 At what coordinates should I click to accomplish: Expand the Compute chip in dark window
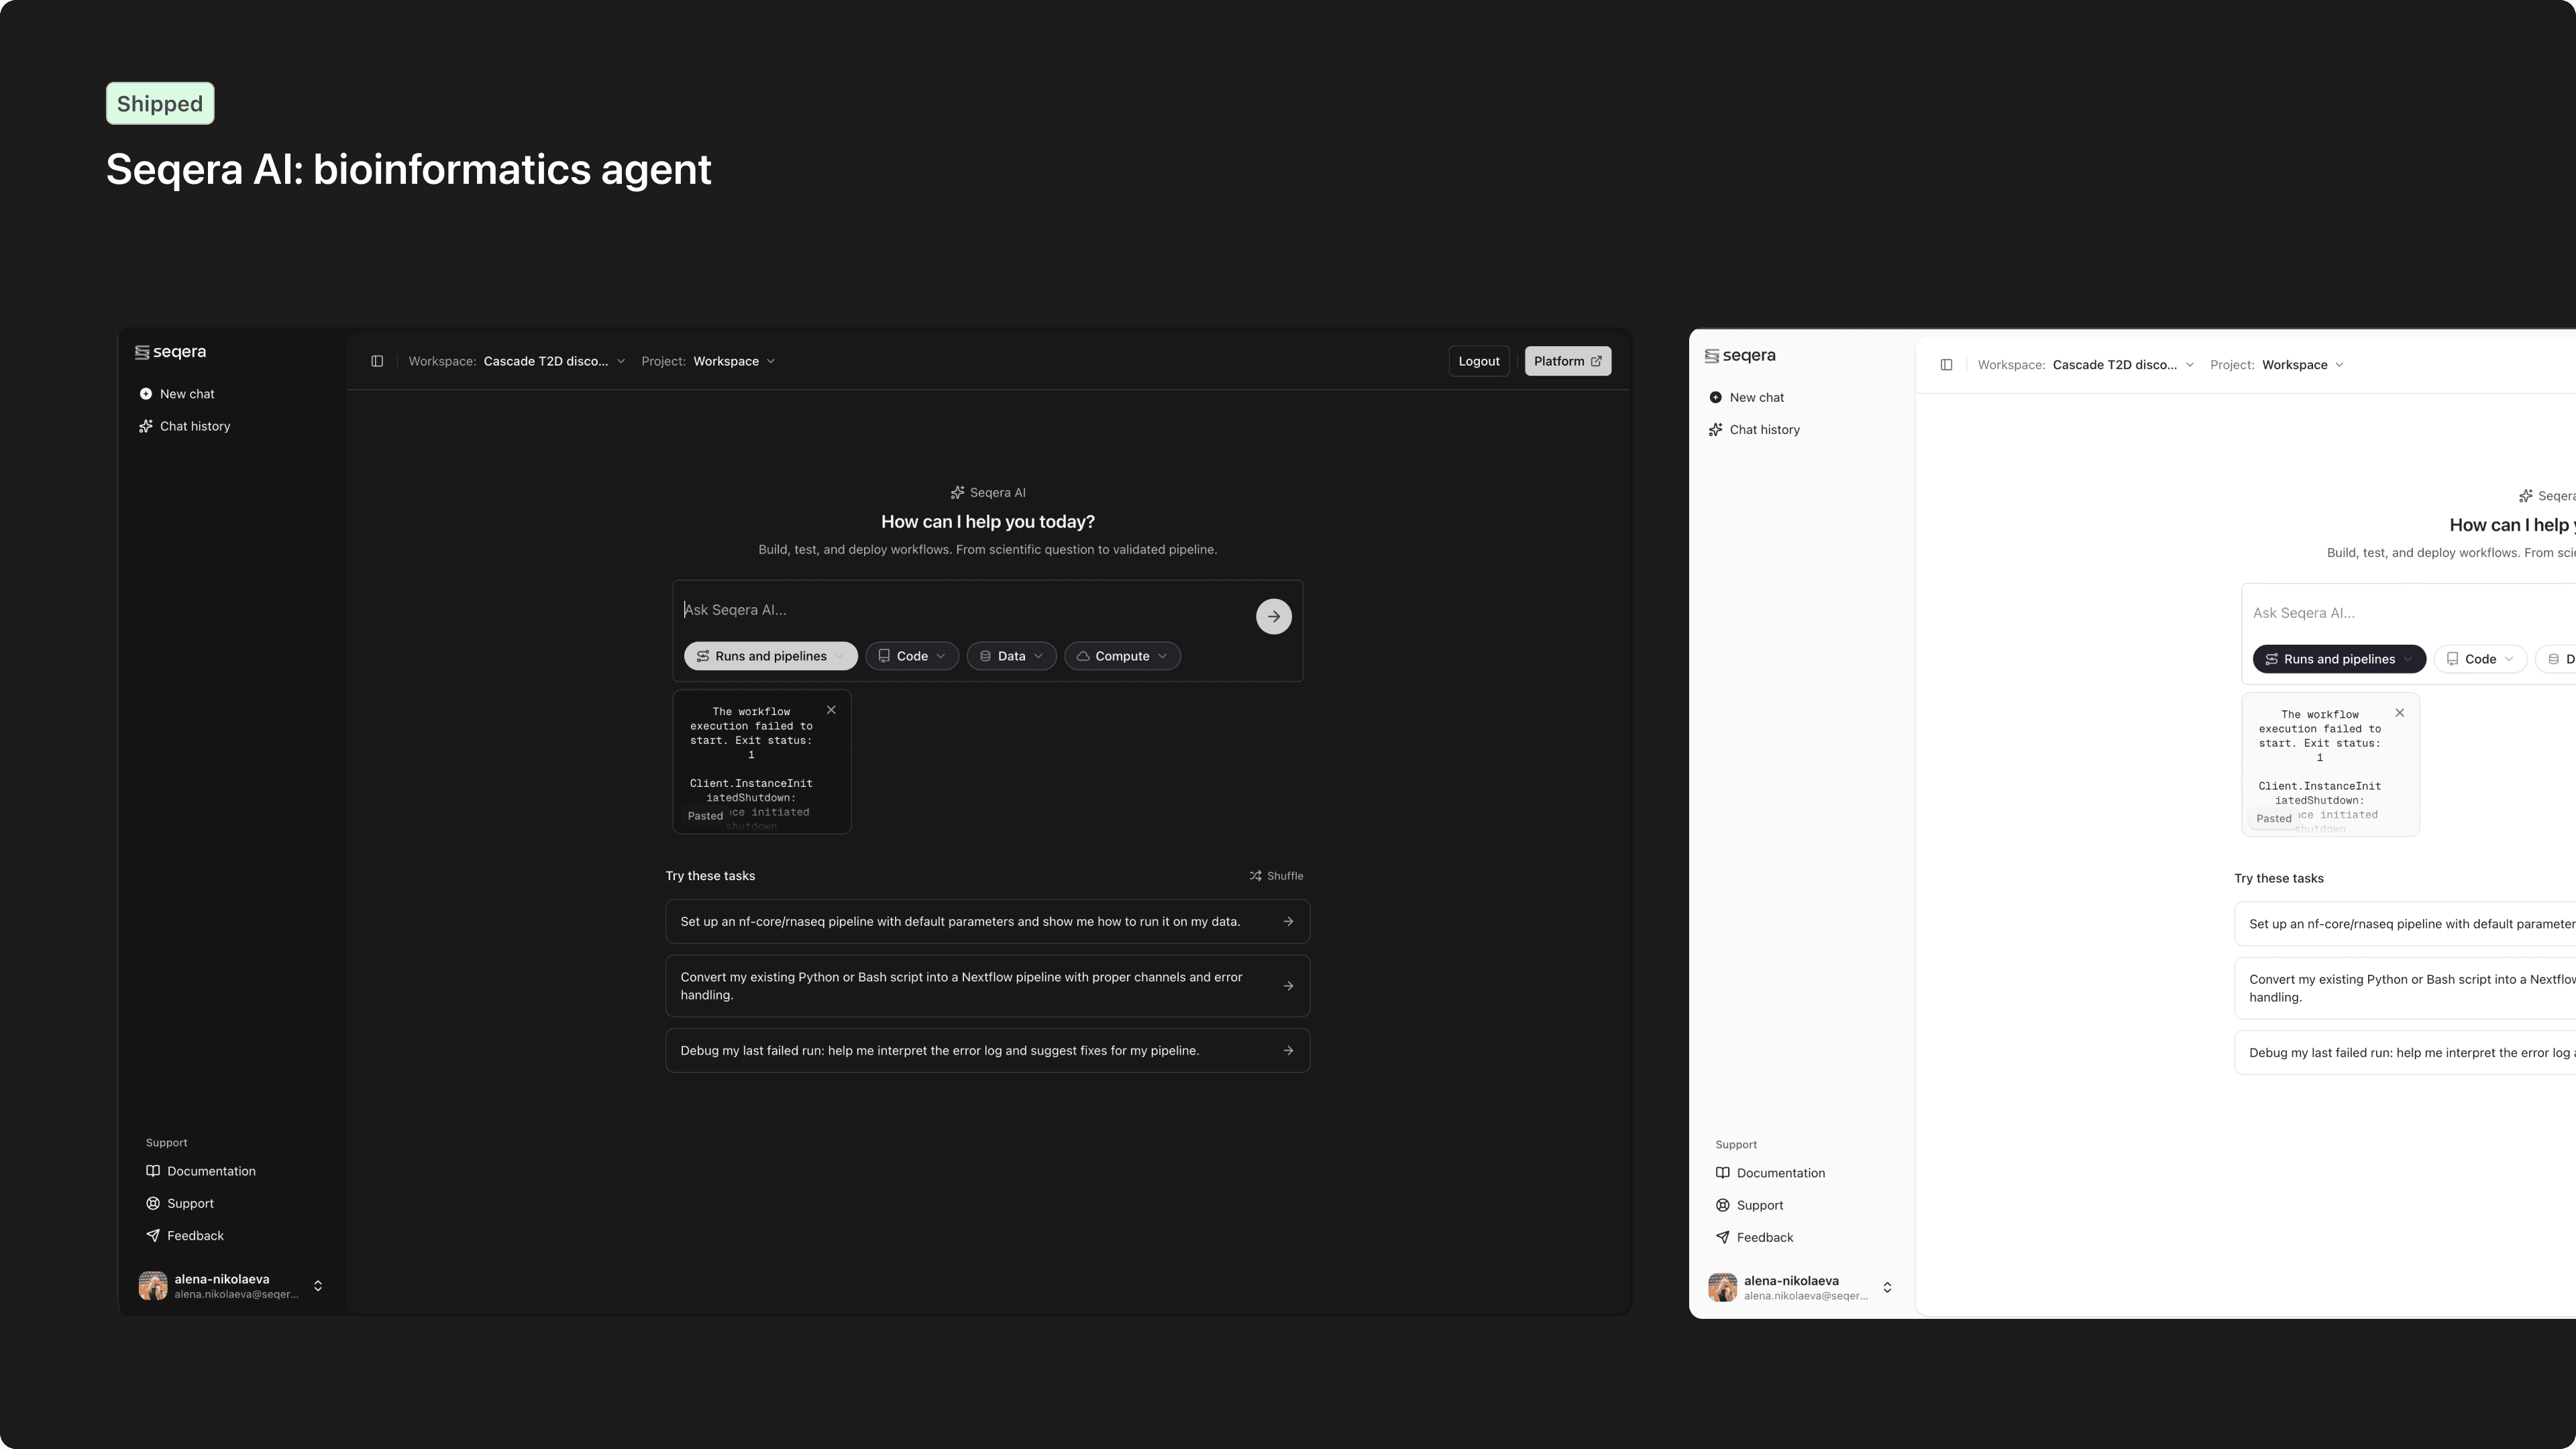pyautogui.click(x=1122, y=656)
